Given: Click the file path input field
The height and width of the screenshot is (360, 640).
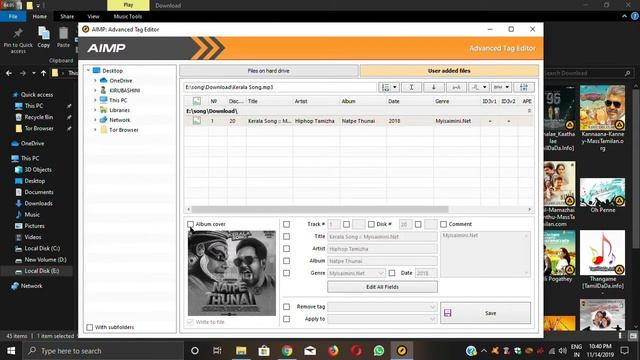Looking at the screenshot, I should click(280, 87).
